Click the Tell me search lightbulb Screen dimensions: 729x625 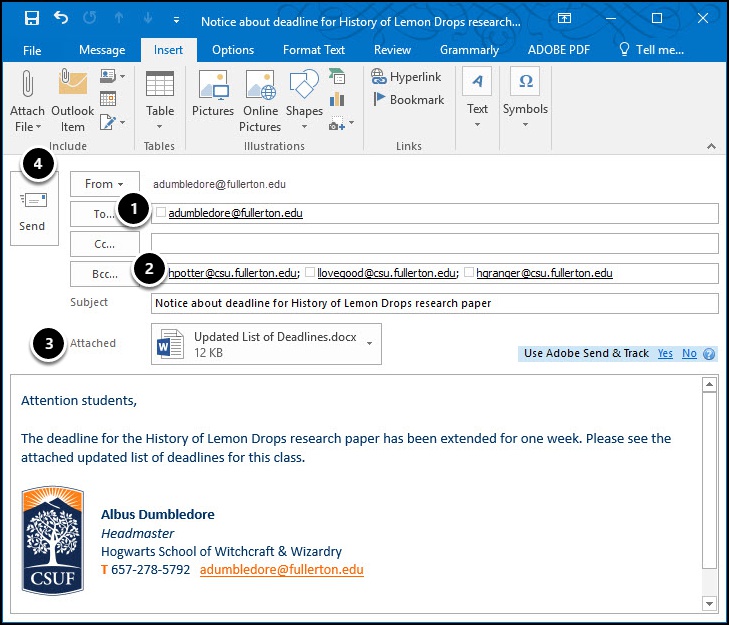pyautogui.click(x=624, y=49)
